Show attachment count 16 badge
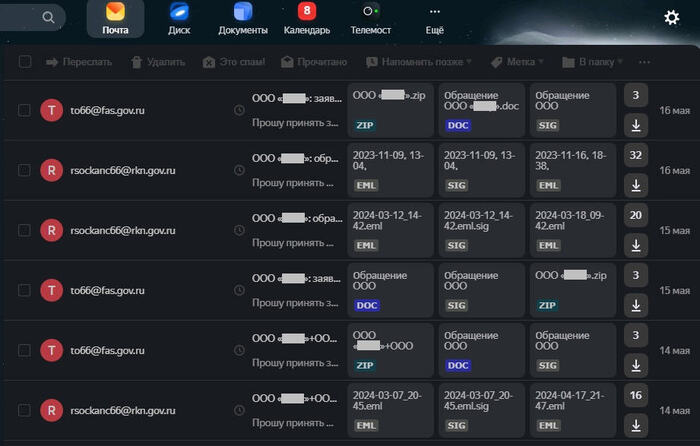The image size is (700, 446). pos(636,396)
